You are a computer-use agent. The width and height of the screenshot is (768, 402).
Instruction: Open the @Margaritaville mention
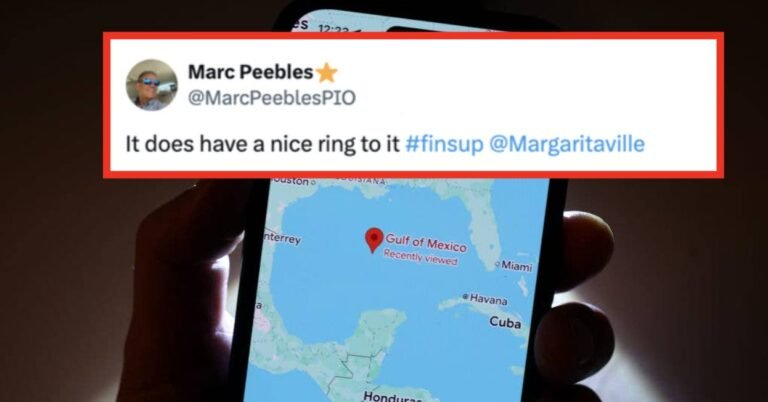[567, 144]
